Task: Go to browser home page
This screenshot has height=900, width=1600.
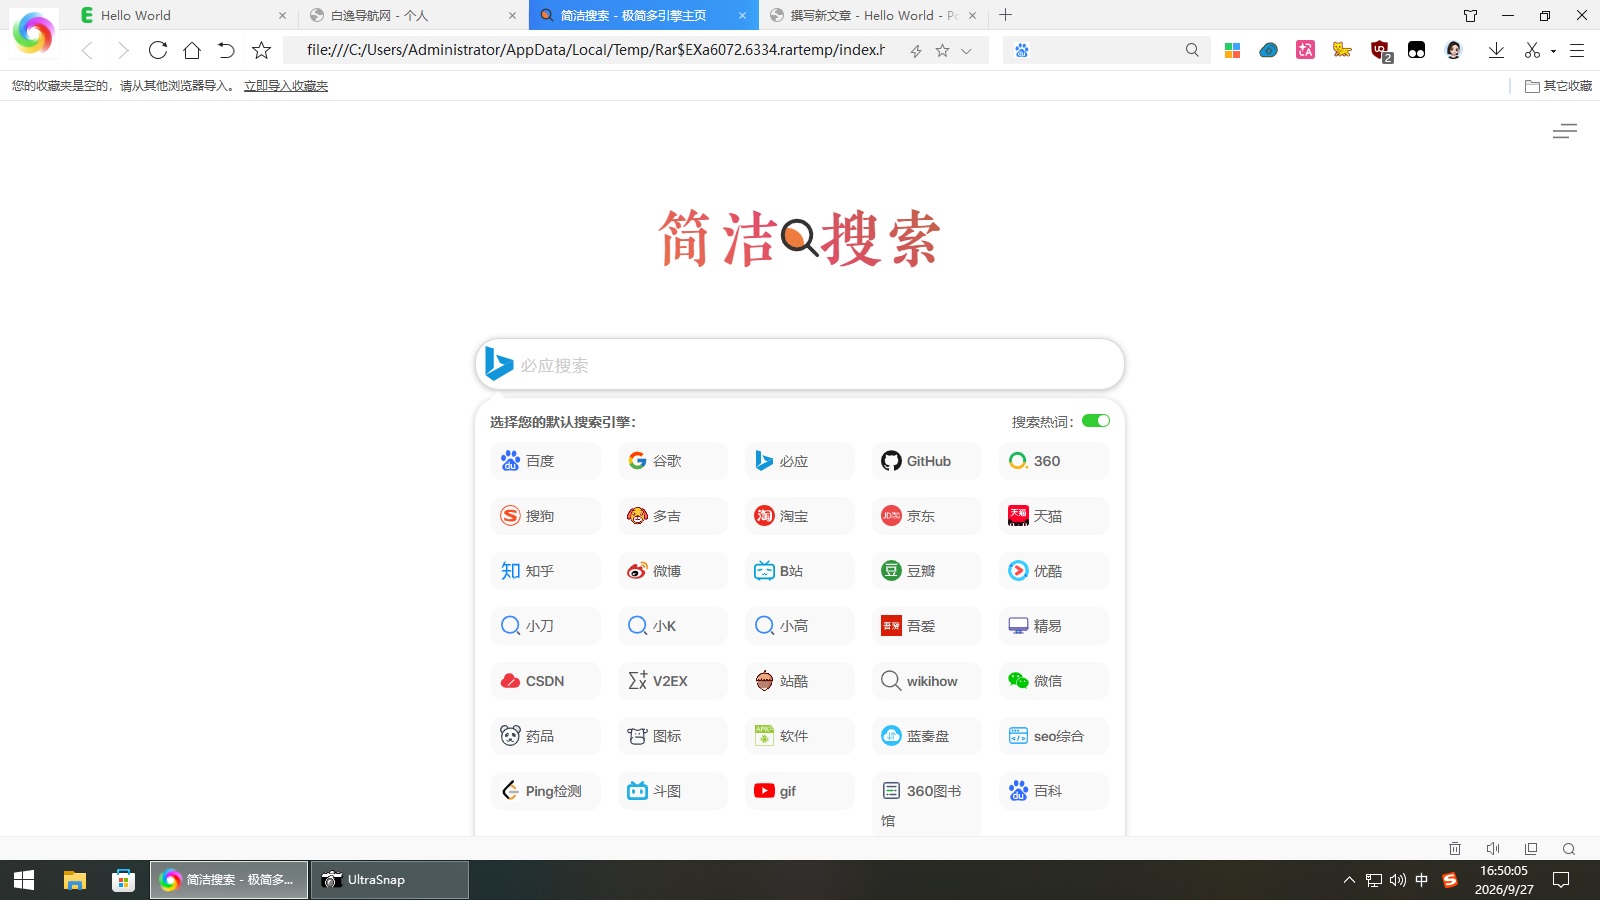Action: pos(192,50)
